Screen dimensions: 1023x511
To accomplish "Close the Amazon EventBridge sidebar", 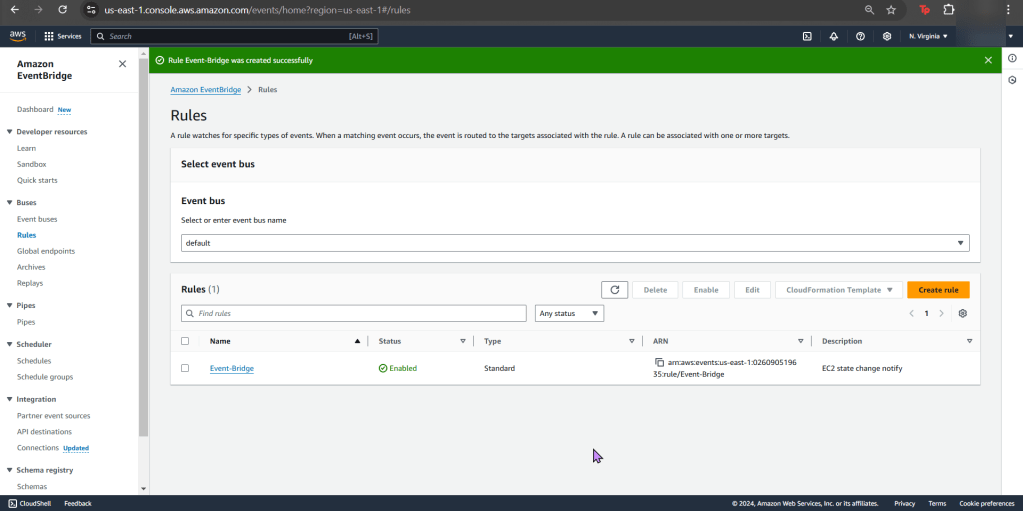I will [x=123, y=64].
